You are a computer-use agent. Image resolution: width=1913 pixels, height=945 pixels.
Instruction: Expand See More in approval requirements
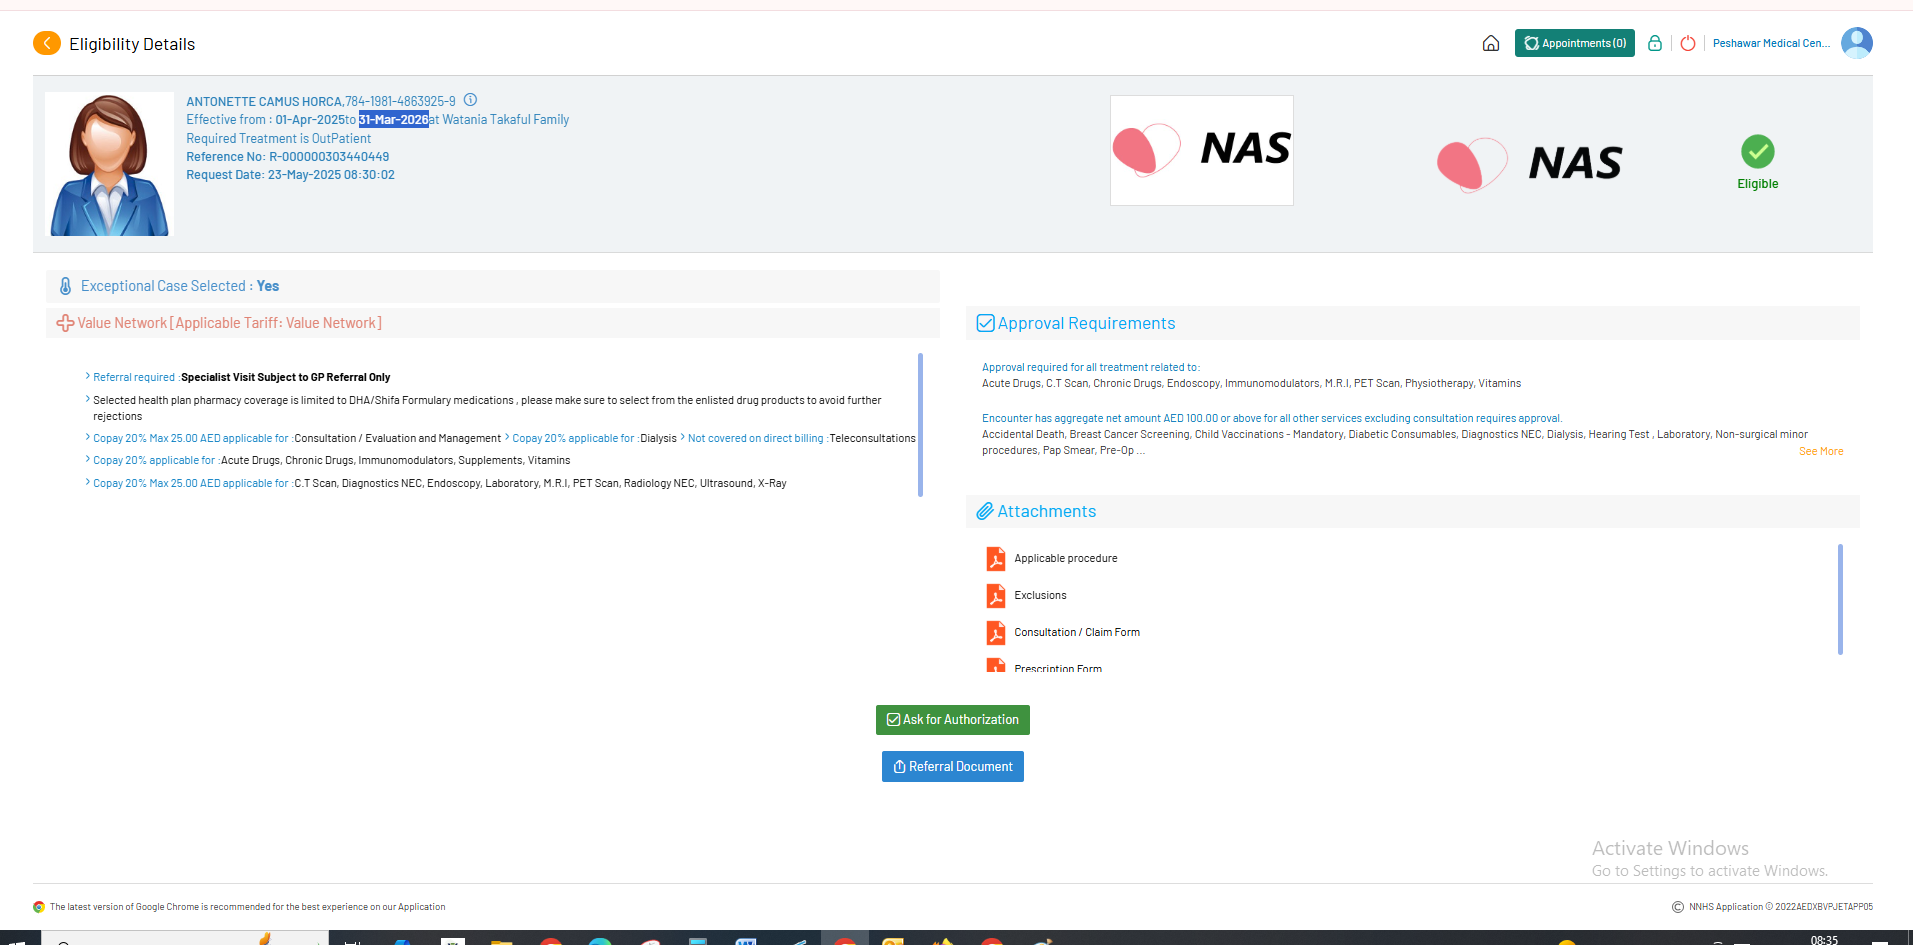[1820, 452]
